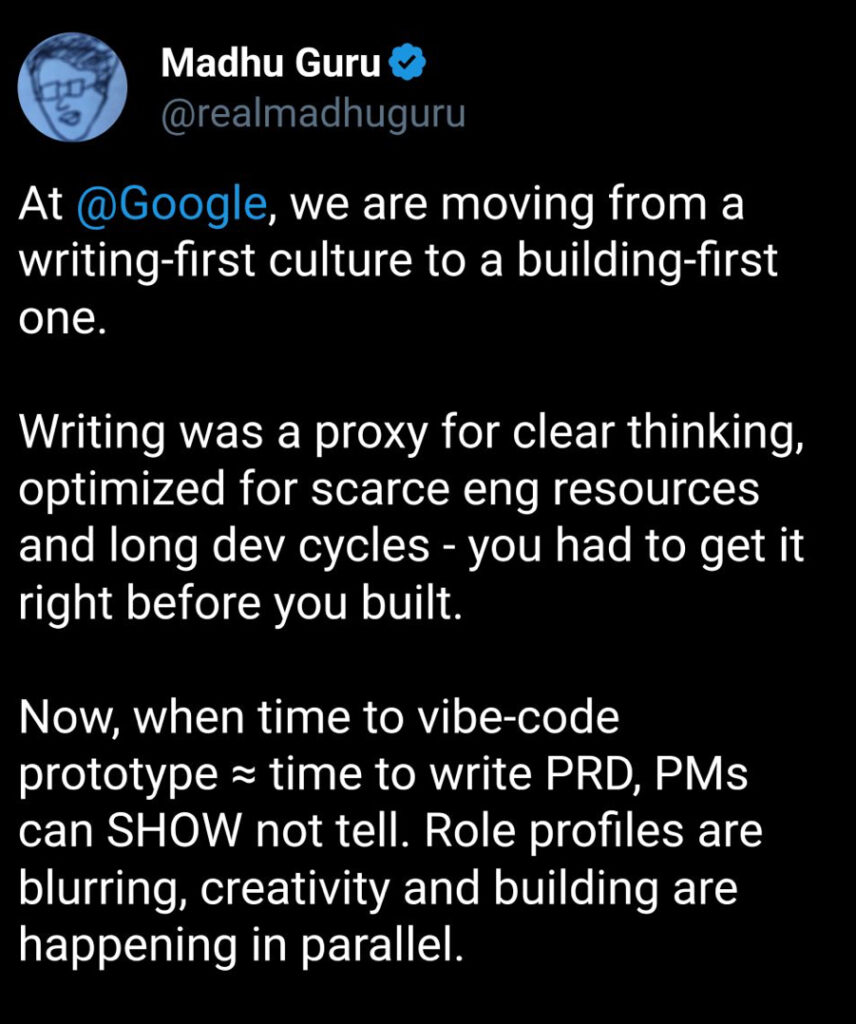This screenshot has width=856, height=1024.
Task: Follow the @Google mention link
Action: point(171,209)
